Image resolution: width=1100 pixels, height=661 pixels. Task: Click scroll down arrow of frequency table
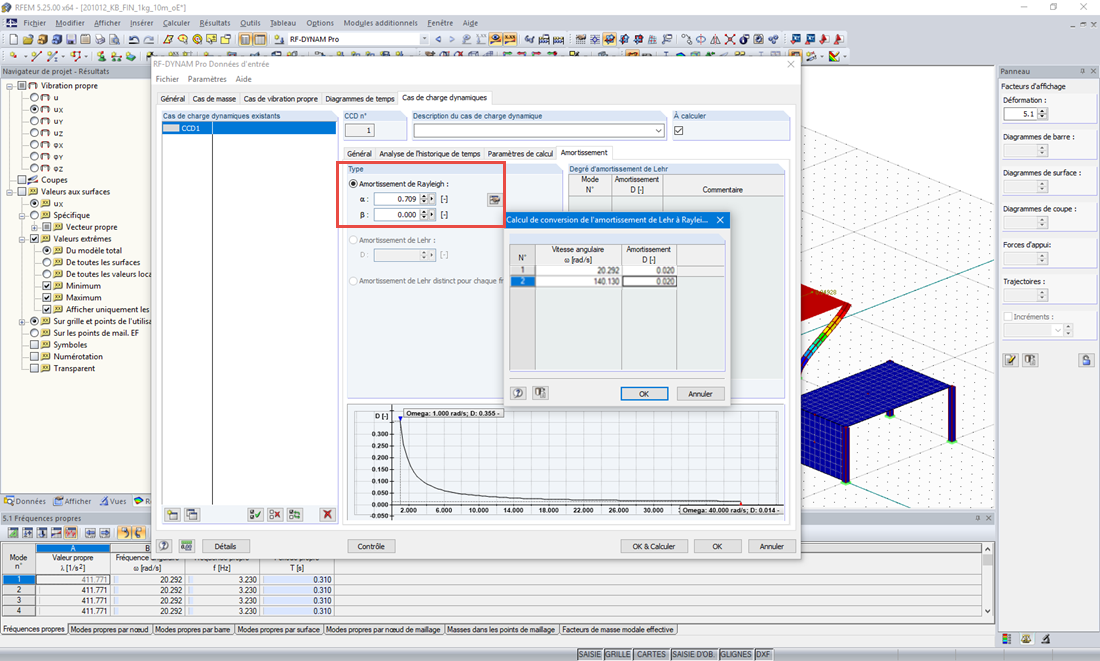click(x=988, y=610)
